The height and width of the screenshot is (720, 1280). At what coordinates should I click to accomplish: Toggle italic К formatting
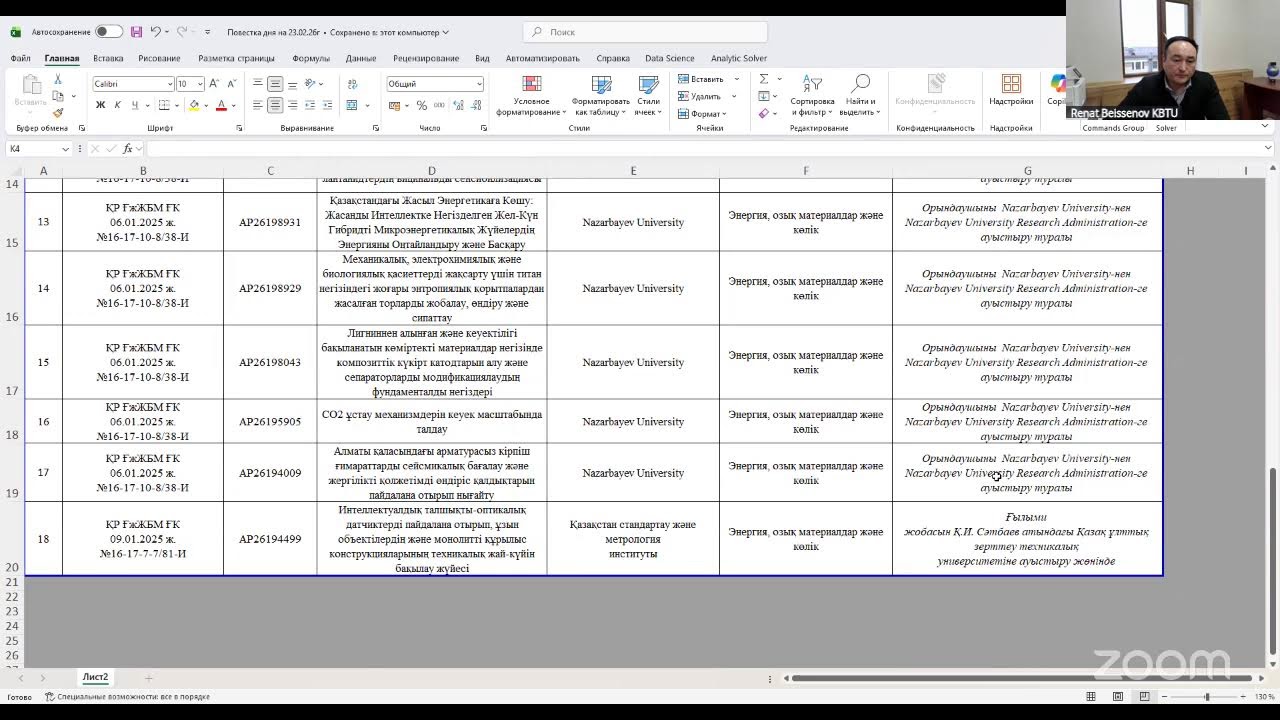pos(117,105)
